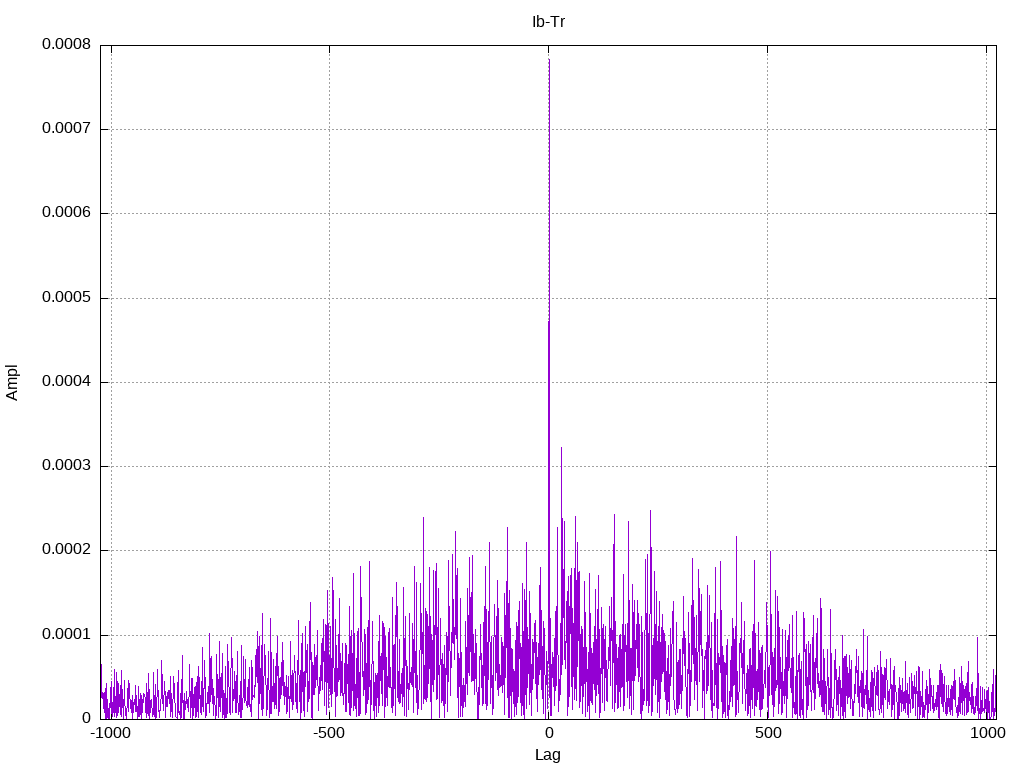Click the y-axis value 0.0005
The width and height of the screenshot is (1024, 768).
tap(66, 298)
